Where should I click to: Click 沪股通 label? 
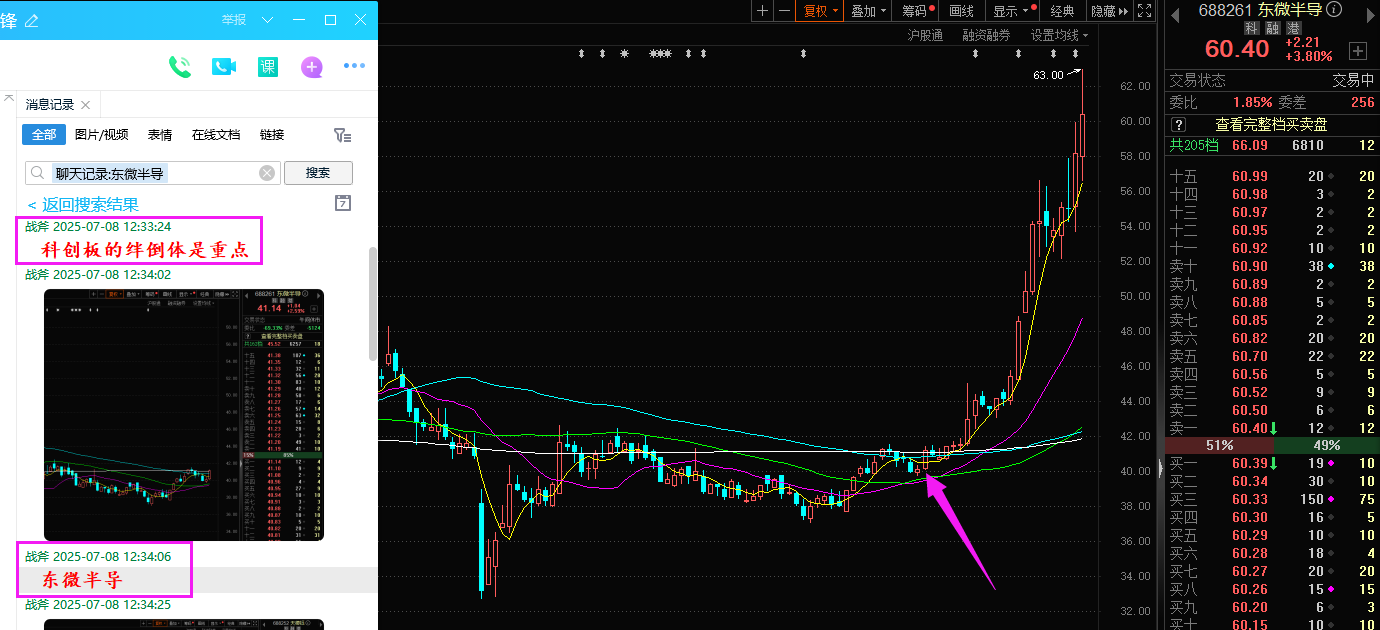[925, 35]
